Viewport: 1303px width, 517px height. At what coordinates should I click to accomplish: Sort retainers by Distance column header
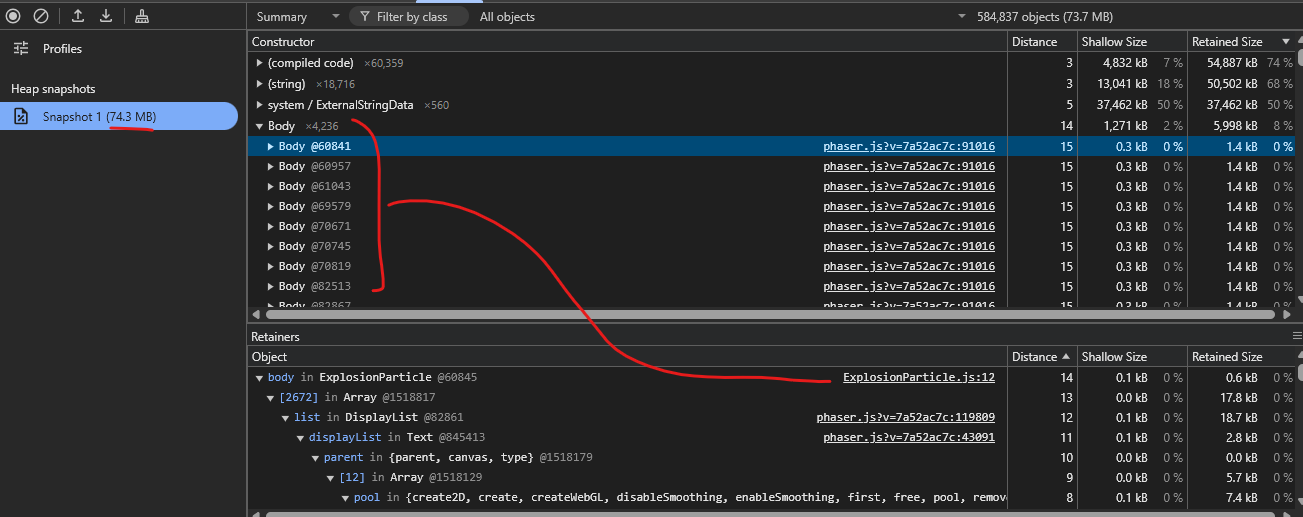[1042, 357]
